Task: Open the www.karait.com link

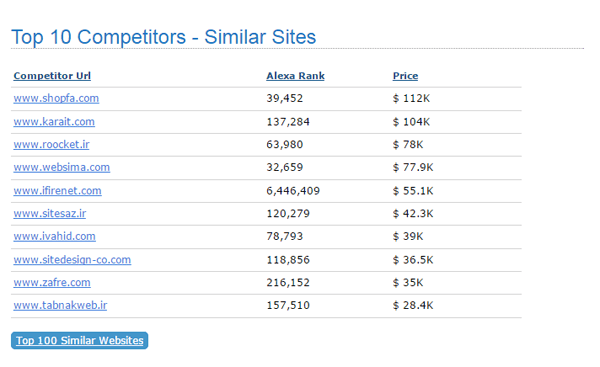Action: coord(54,122)
